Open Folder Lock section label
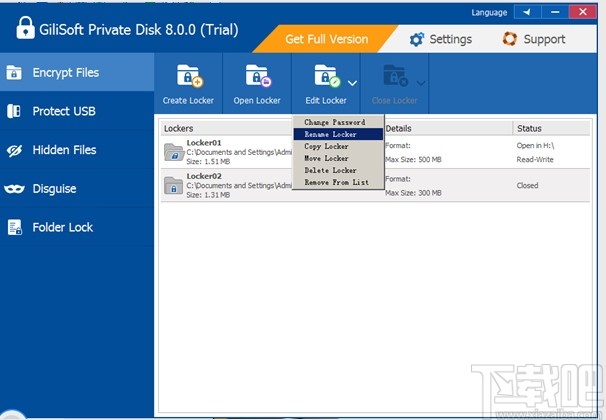This screenshot has height=420, width=606. point(63,227)
